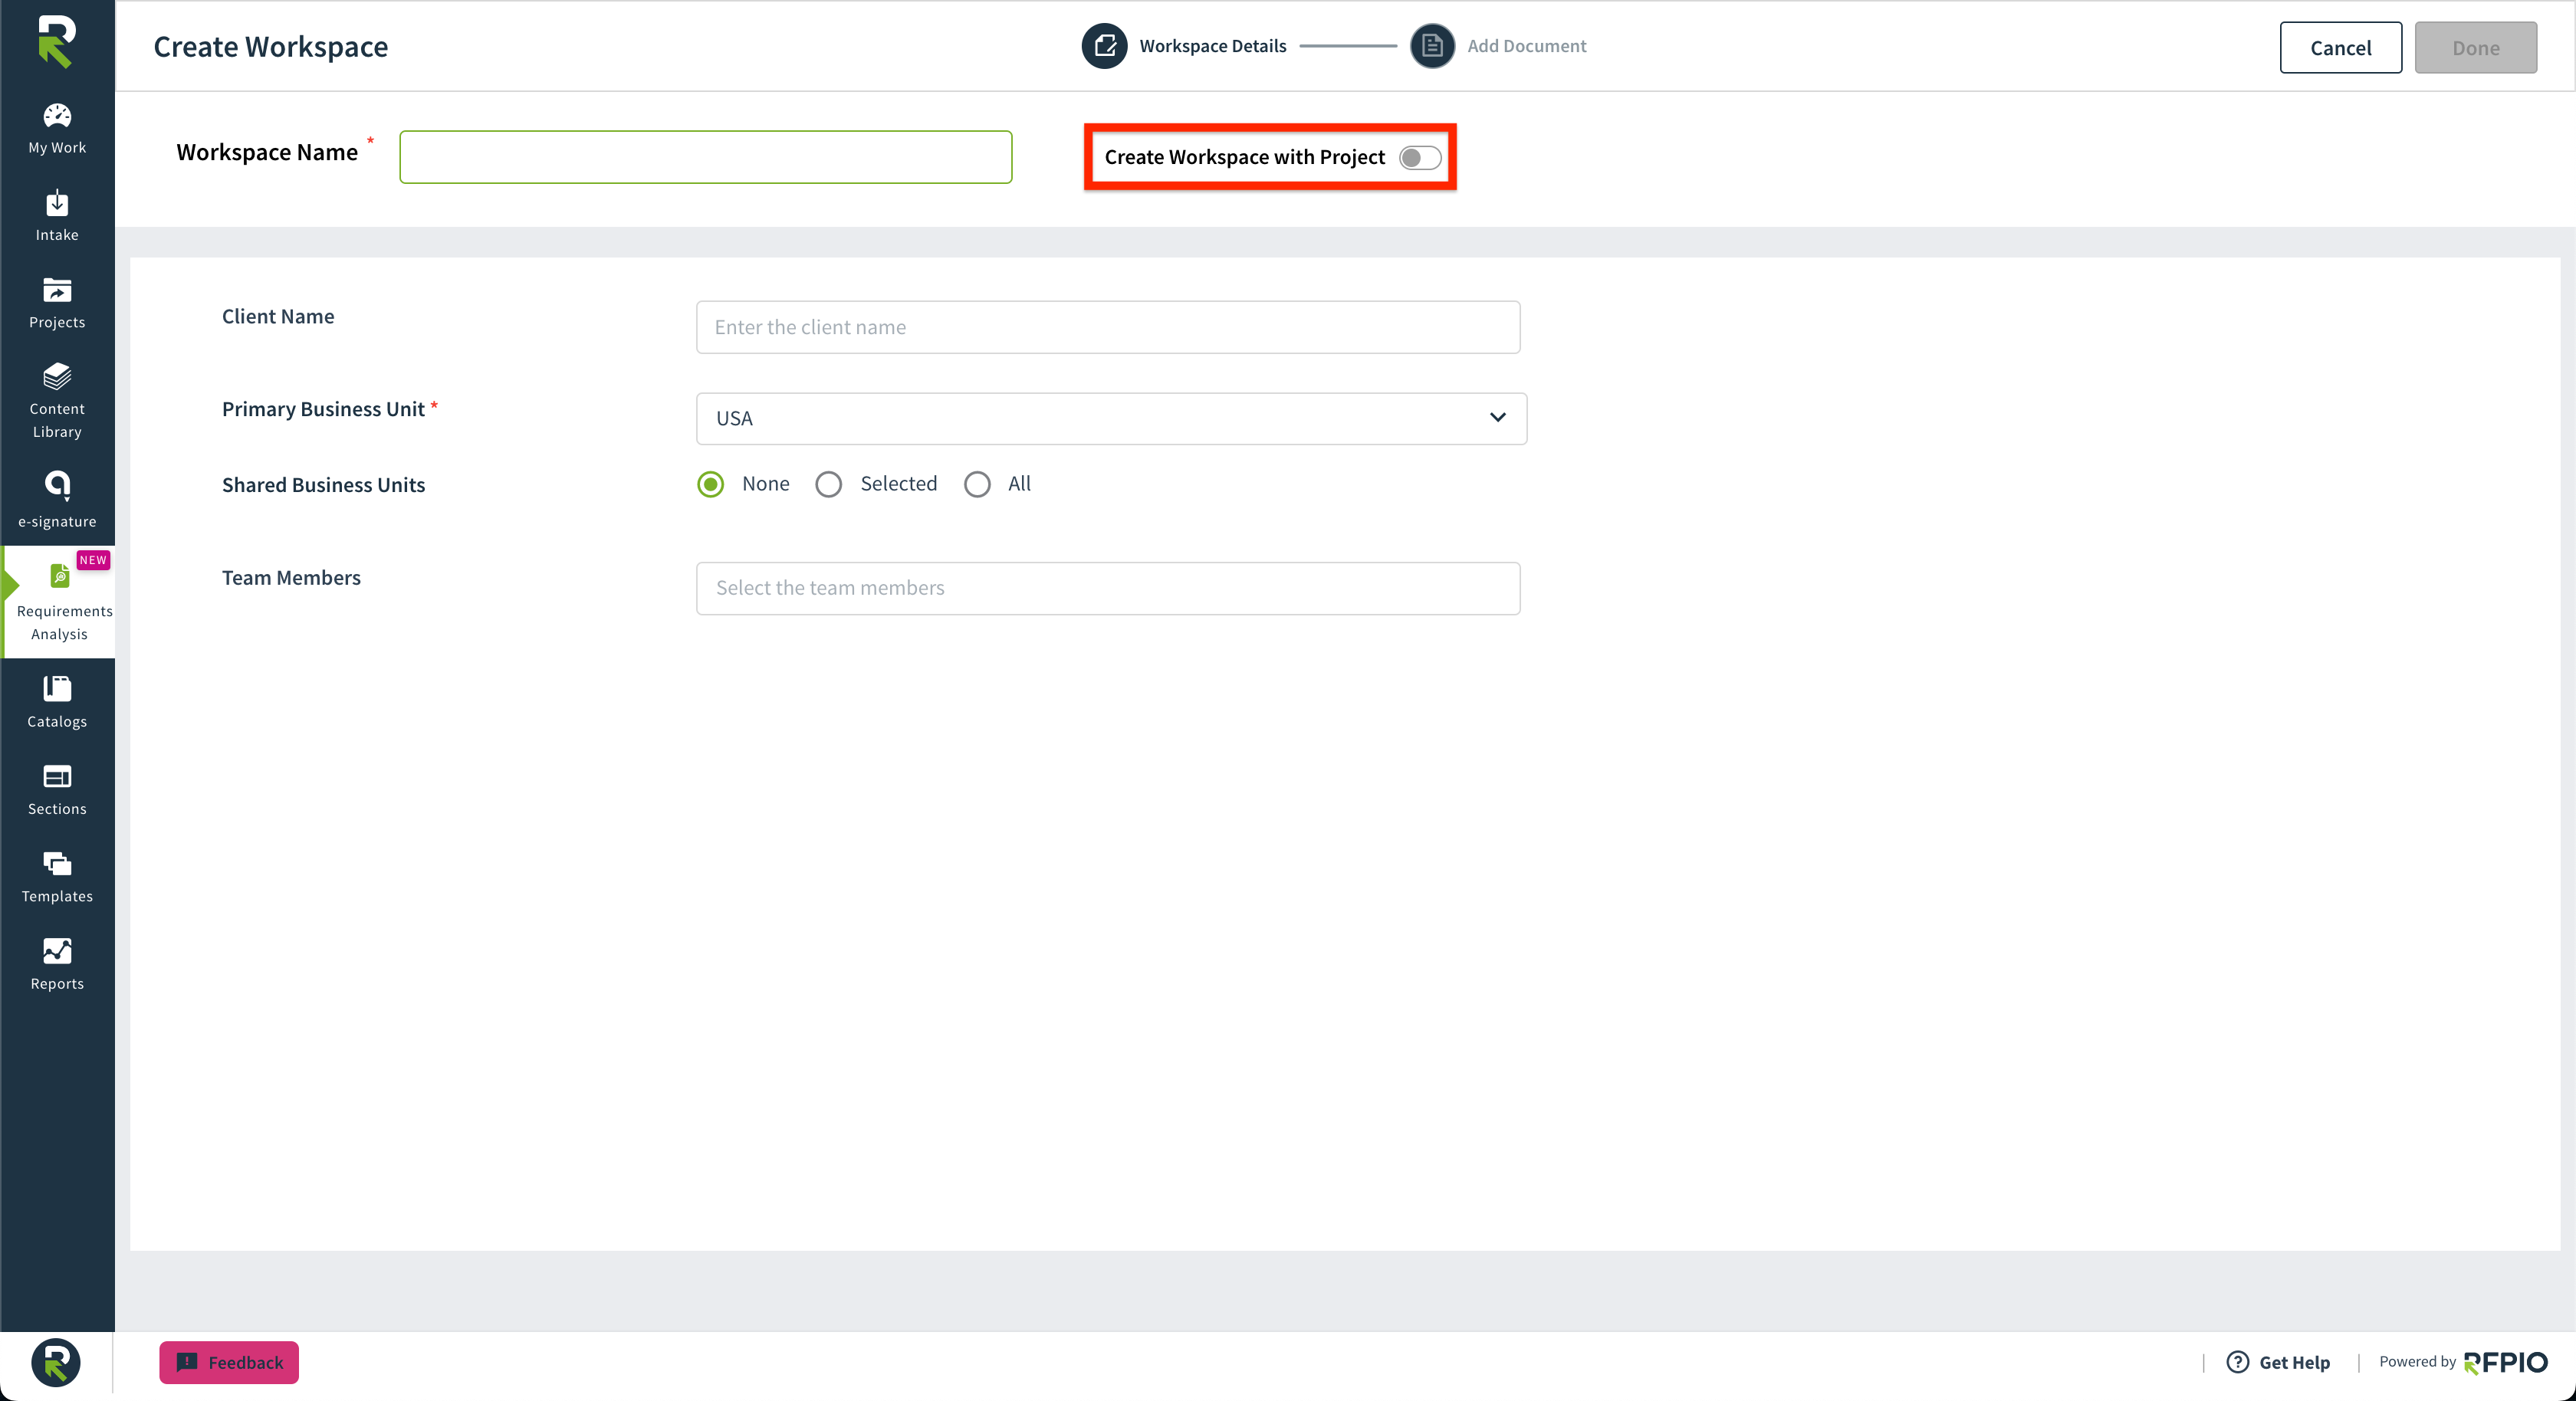Open Reports from the sidebar

57,965
